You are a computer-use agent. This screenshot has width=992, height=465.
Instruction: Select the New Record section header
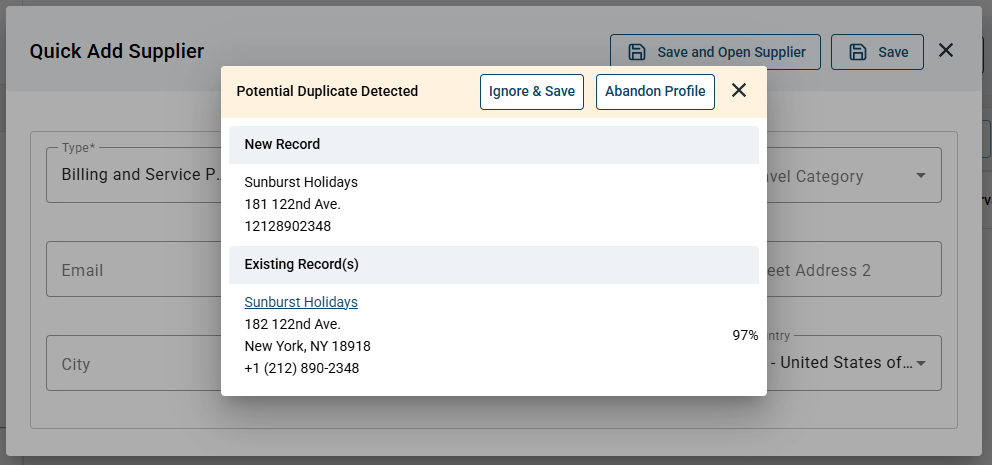(x=493, y=145)
